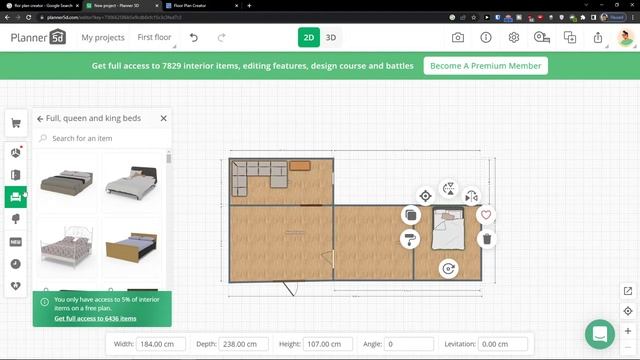
Task: Edit the Levitation field 0.00 cm
Action: click(502, 344)
